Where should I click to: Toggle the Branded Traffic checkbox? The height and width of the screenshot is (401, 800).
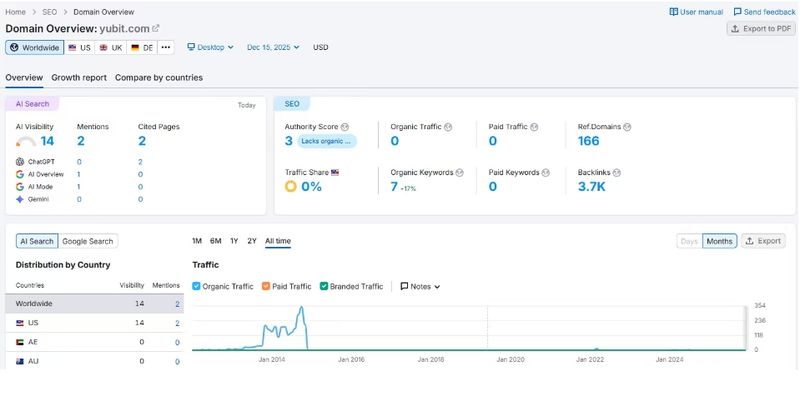pos(323,286)
